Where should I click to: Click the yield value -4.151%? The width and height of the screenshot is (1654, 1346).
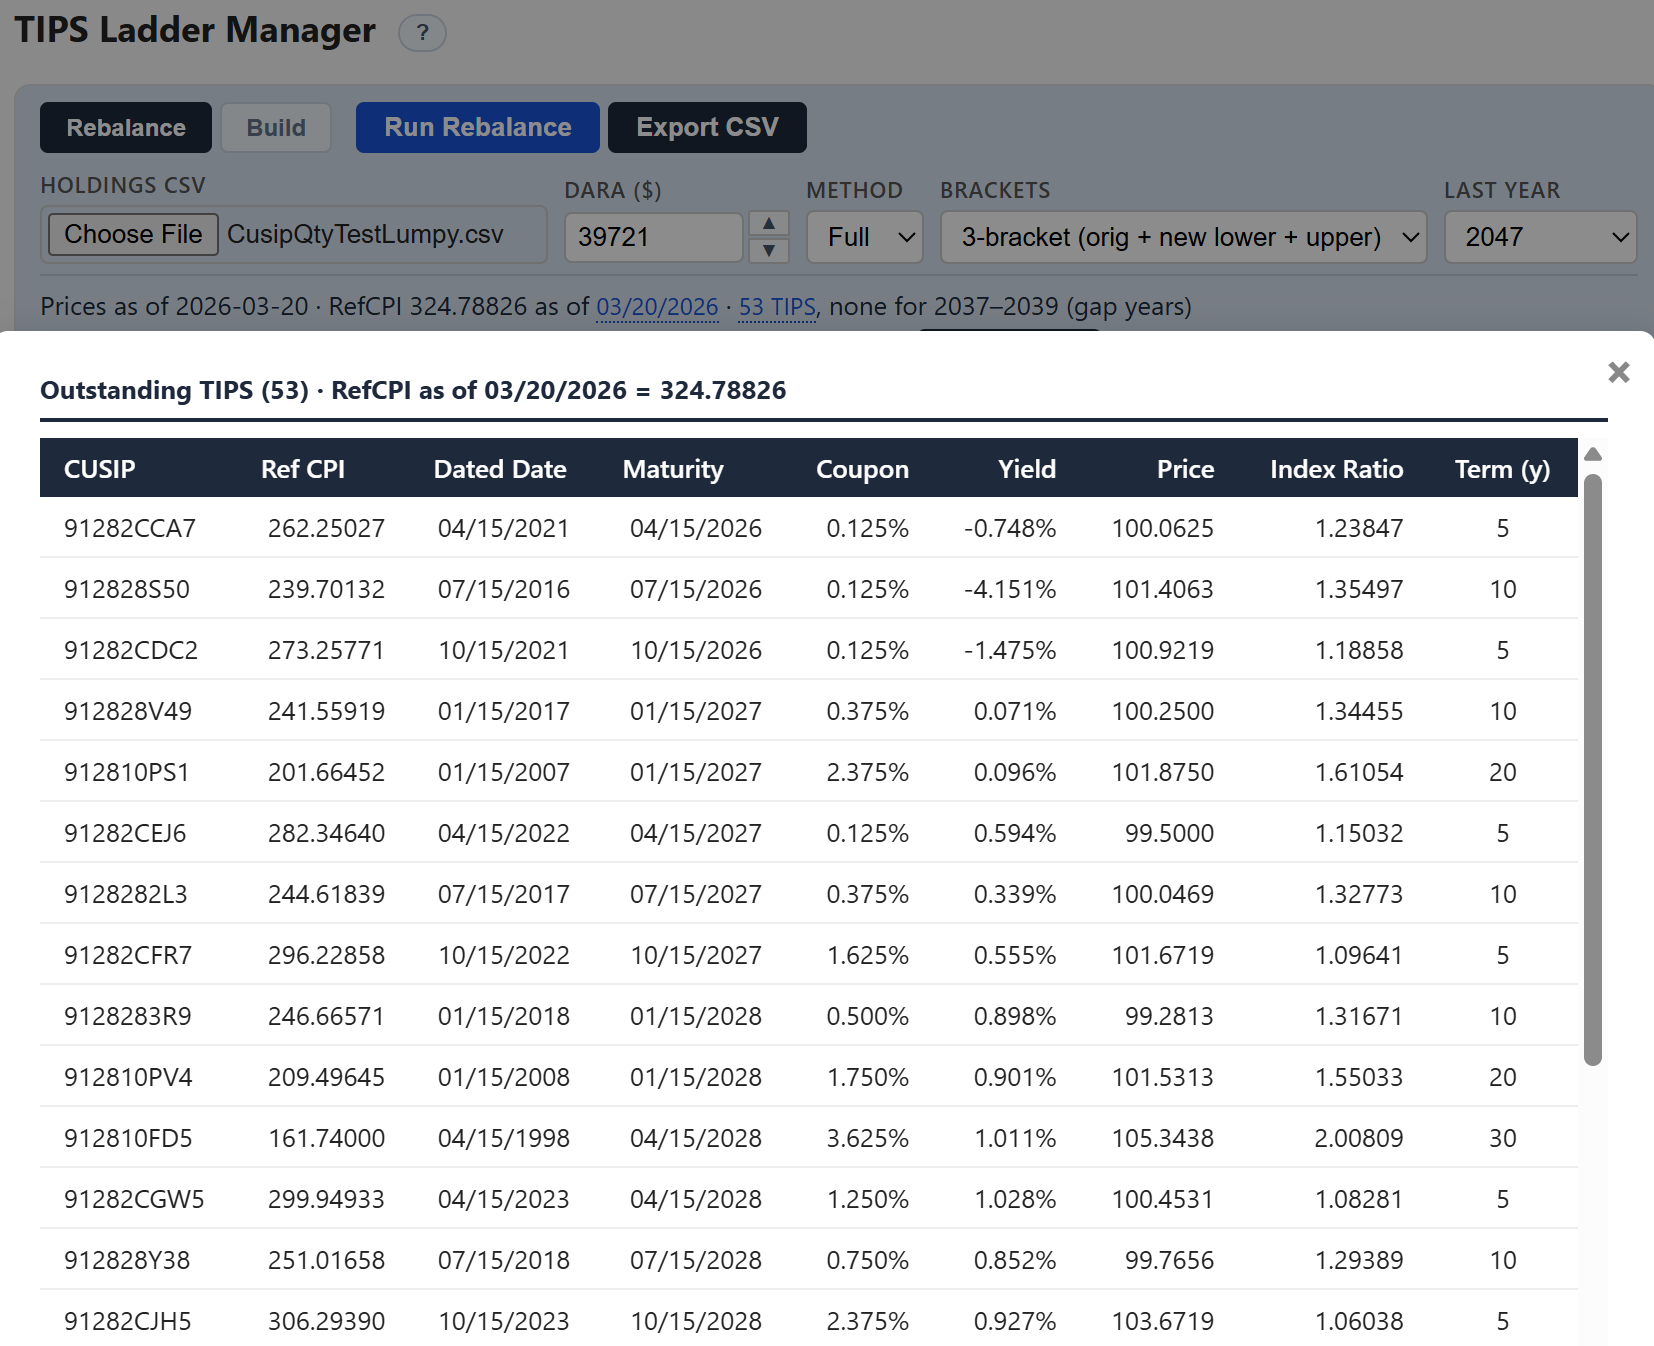click(x=1010, y=589)
